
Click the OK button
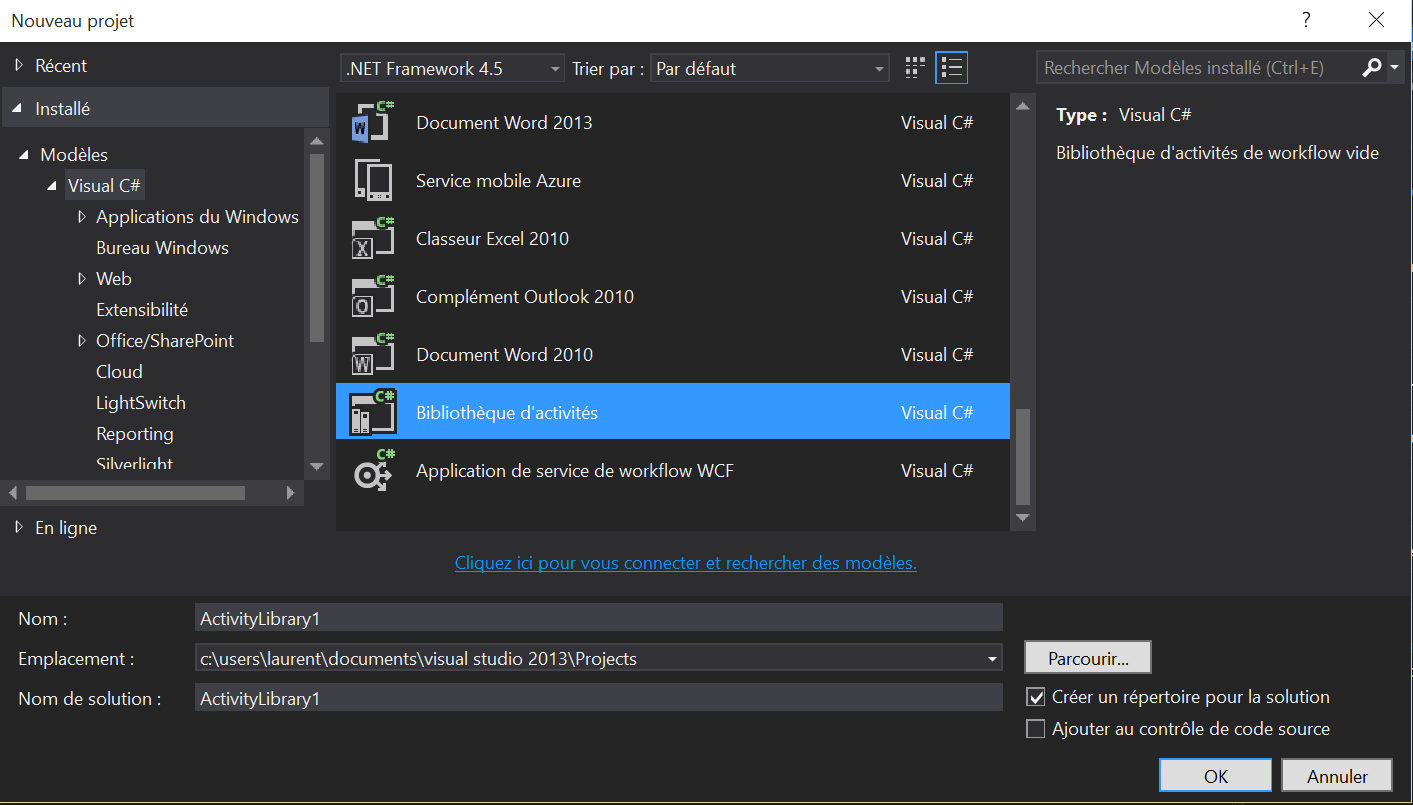1216,776
